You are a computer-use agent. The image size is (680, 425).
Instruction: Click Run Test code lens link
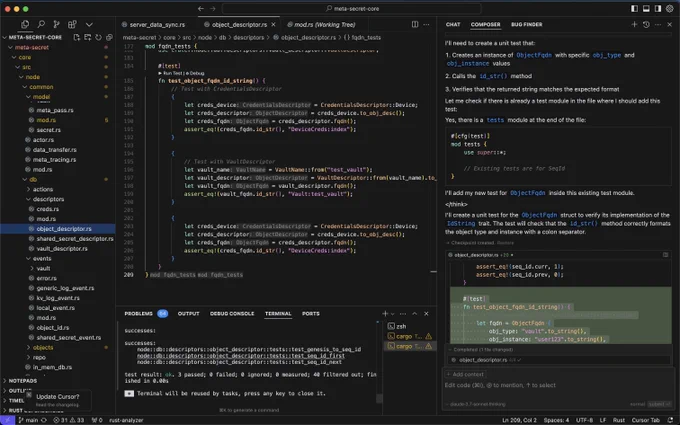click(172, 73)
